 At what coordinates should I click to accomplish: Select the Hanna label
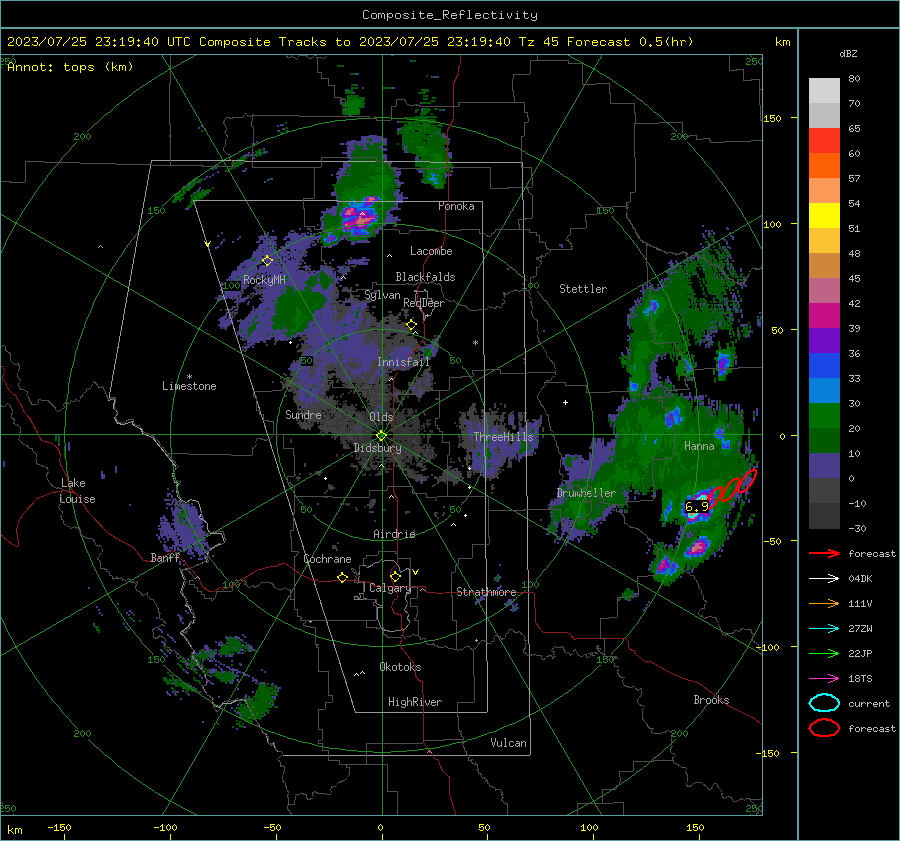pyautogui.click(x=699, y=446)
